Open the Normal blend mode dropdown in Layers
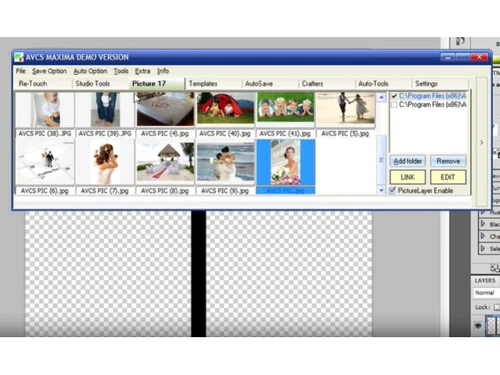 point(487,293)
